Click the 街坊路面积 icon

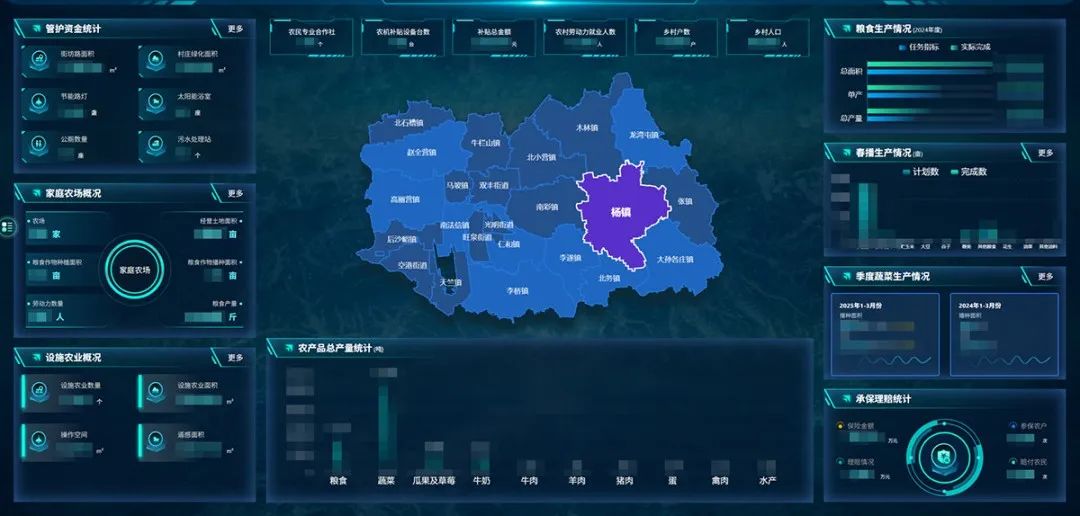(x=38, y=61)
